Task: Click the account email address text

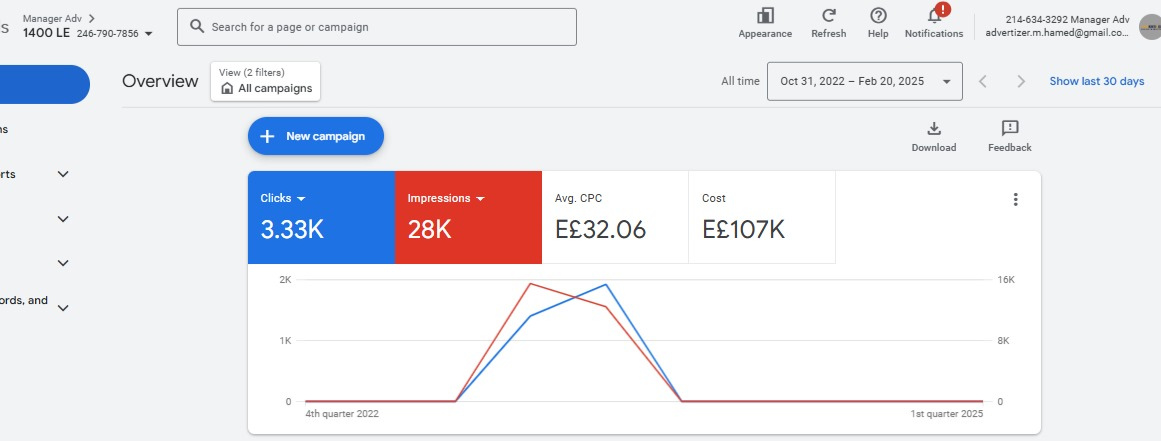Action: pos(1057,33)
